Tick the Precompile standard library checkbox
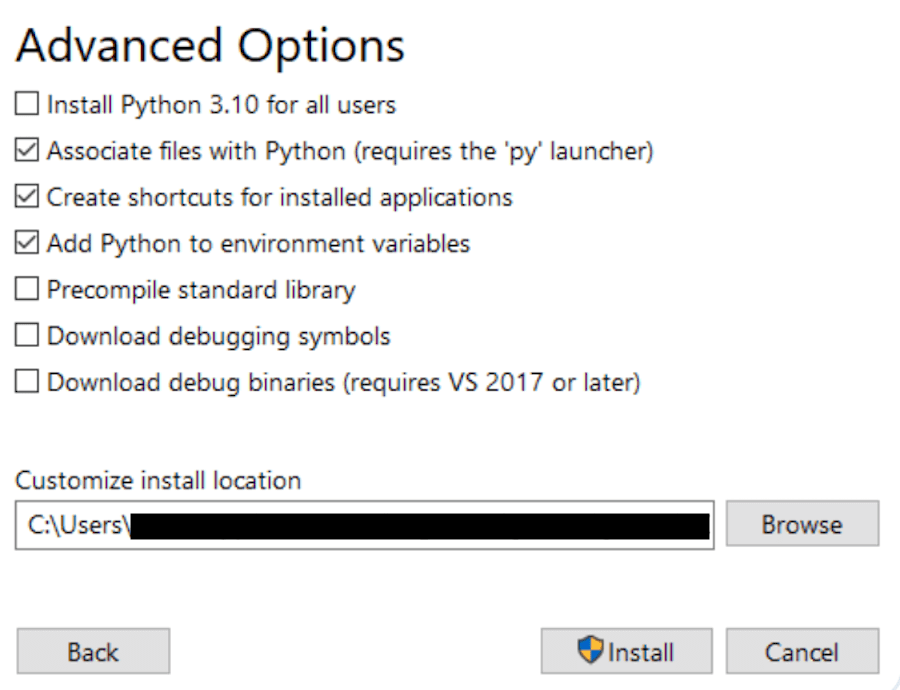Screen dimensions: 900x690 (x=27, y=290)
